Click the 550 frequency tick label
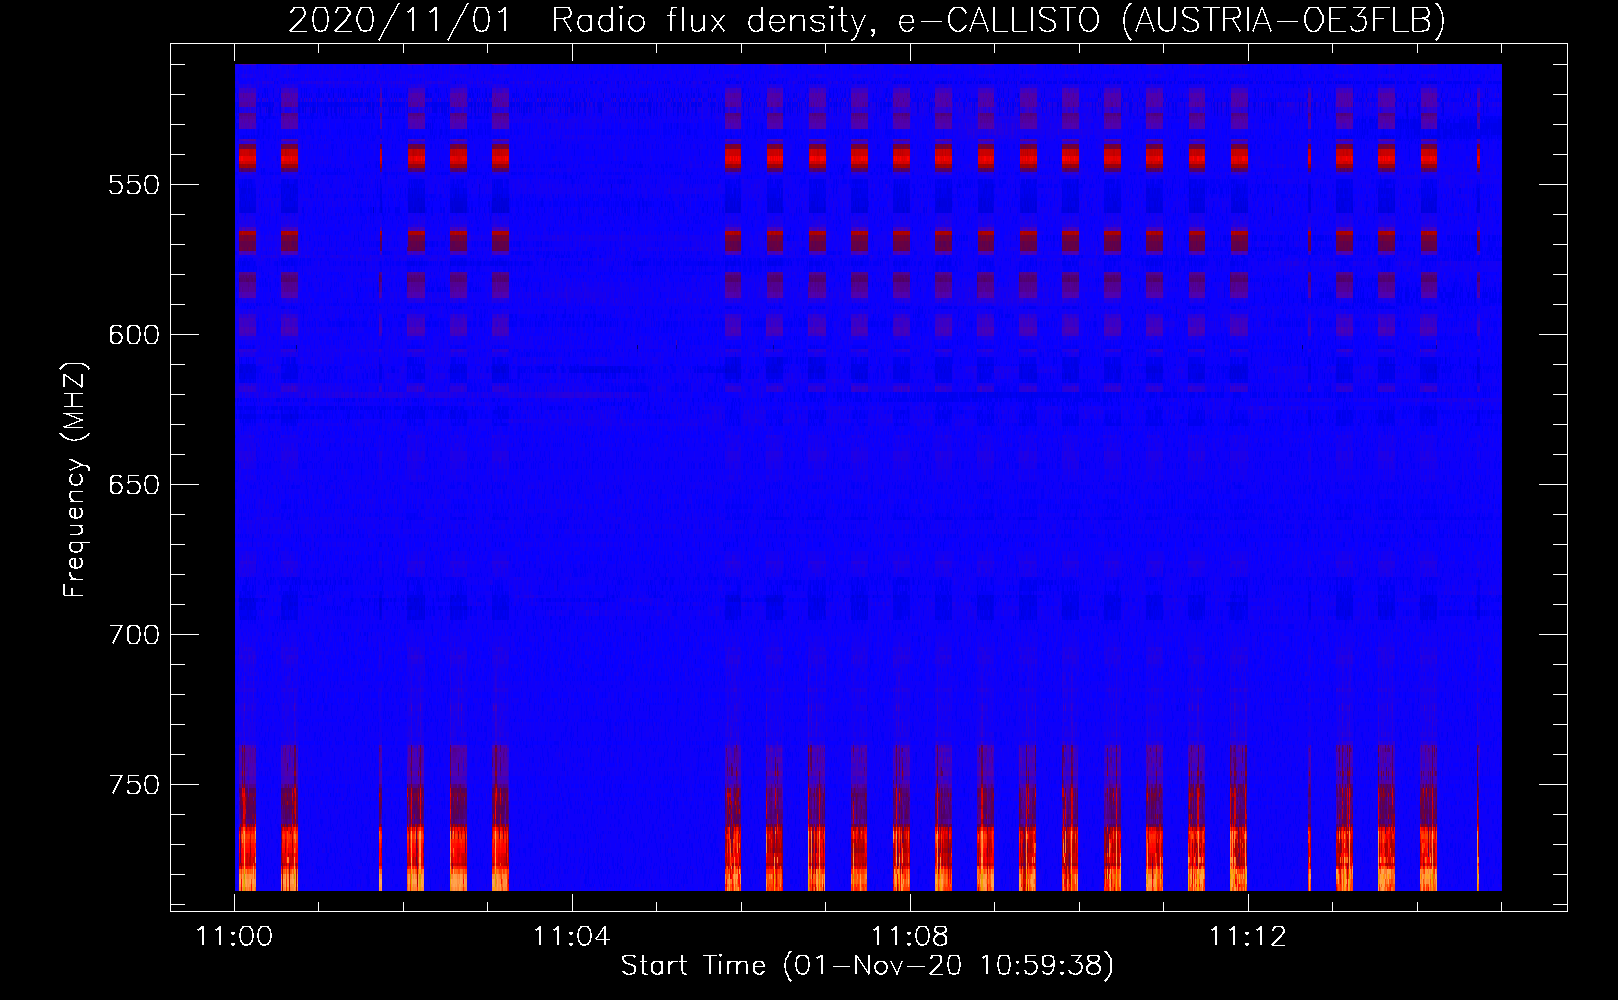The image size is (1618, 1000). pos(134,185)
